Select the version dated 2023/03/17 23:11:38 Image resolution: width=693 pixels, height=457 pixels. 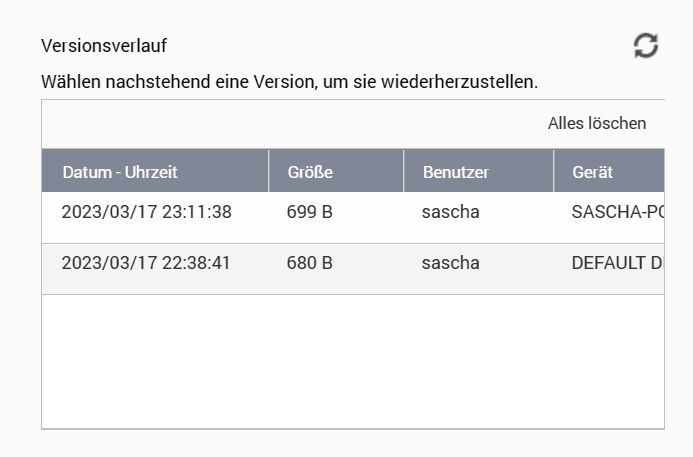click(146, 212)
